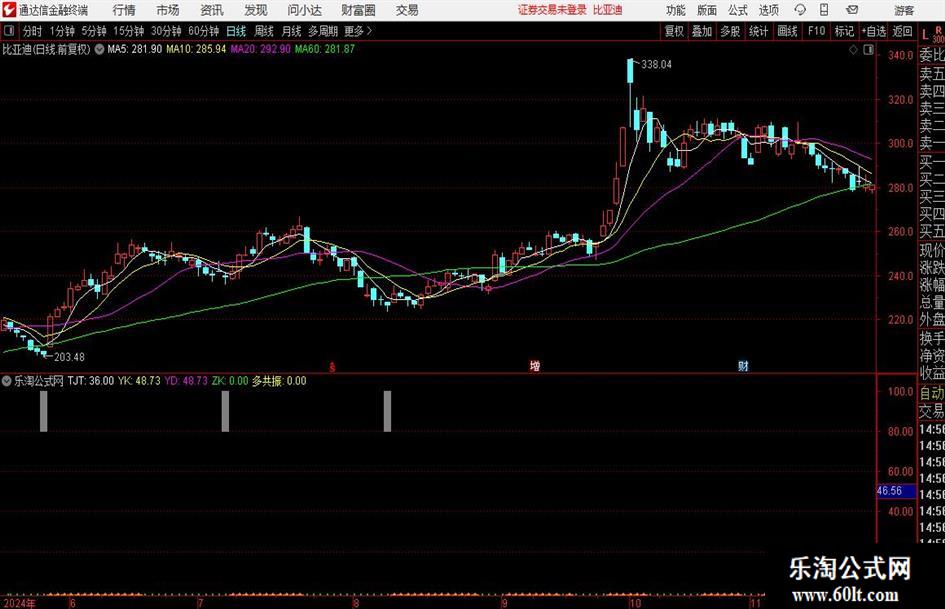Switch to the 1分钟 period tab
The height and width of the screenshot is (609, 945).
[x=62, y=31]
